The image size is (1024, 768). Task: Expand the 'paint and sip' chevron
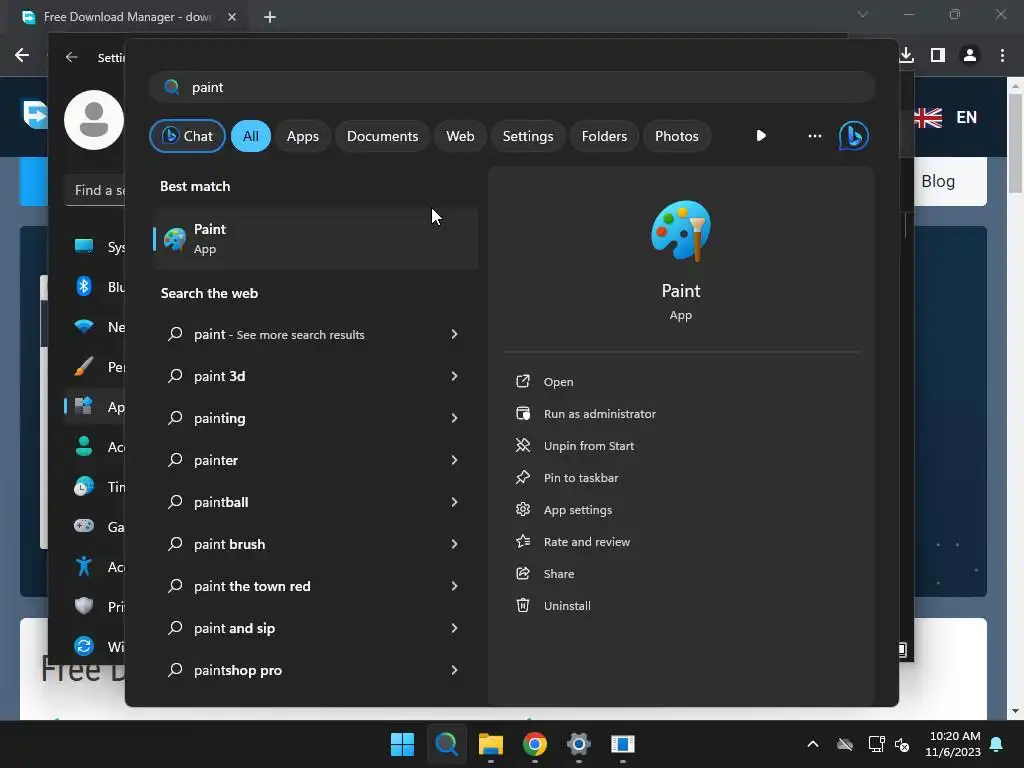454,628
